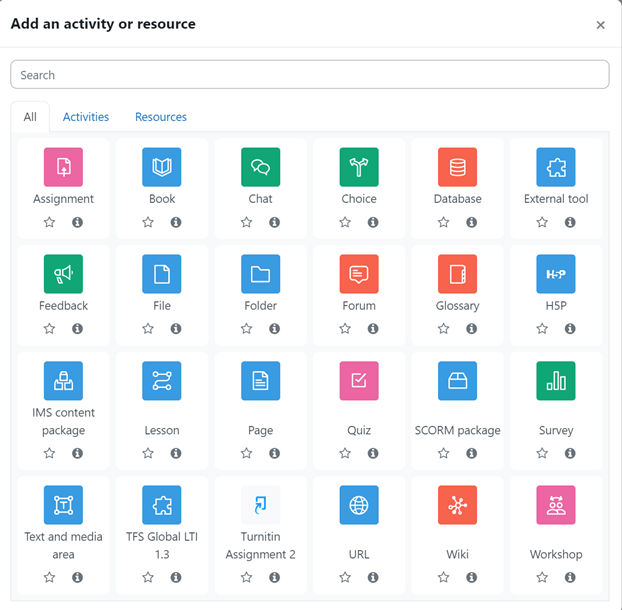
Task: Select the Database activity icon
Action: click(x=457, y=167)
